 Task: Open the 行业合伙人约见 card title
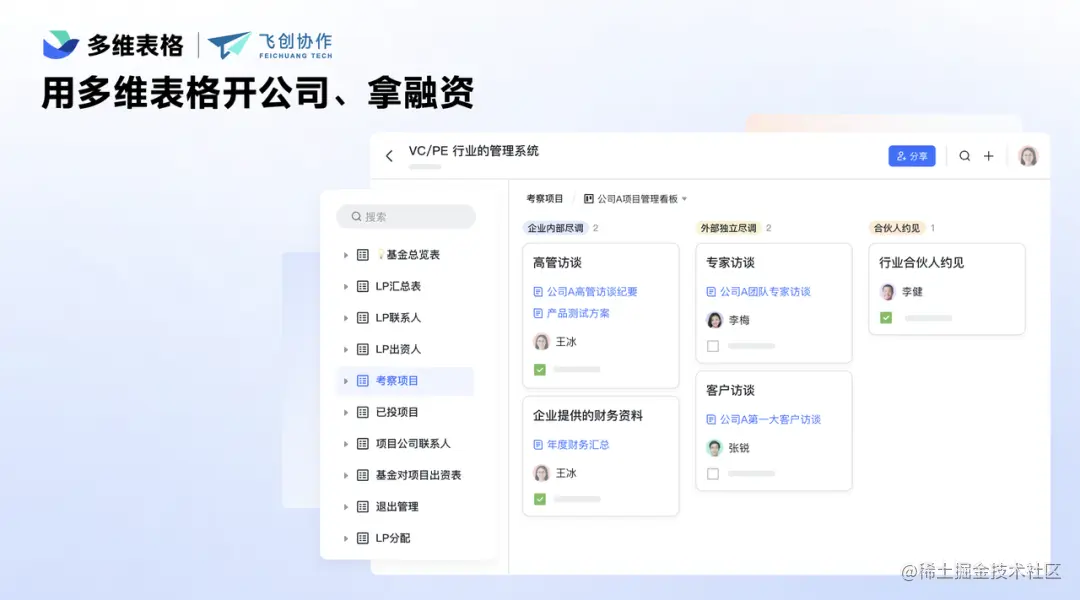(x=922, y=263)
